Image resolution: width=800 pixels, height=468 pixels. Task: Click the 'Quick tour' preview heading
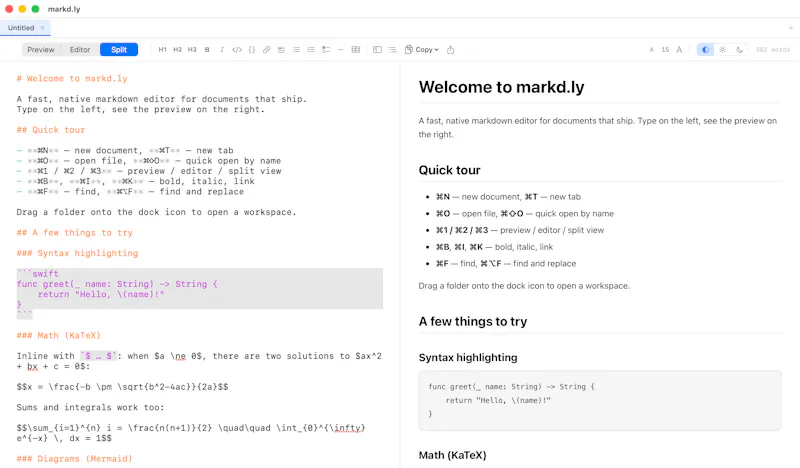449,170
